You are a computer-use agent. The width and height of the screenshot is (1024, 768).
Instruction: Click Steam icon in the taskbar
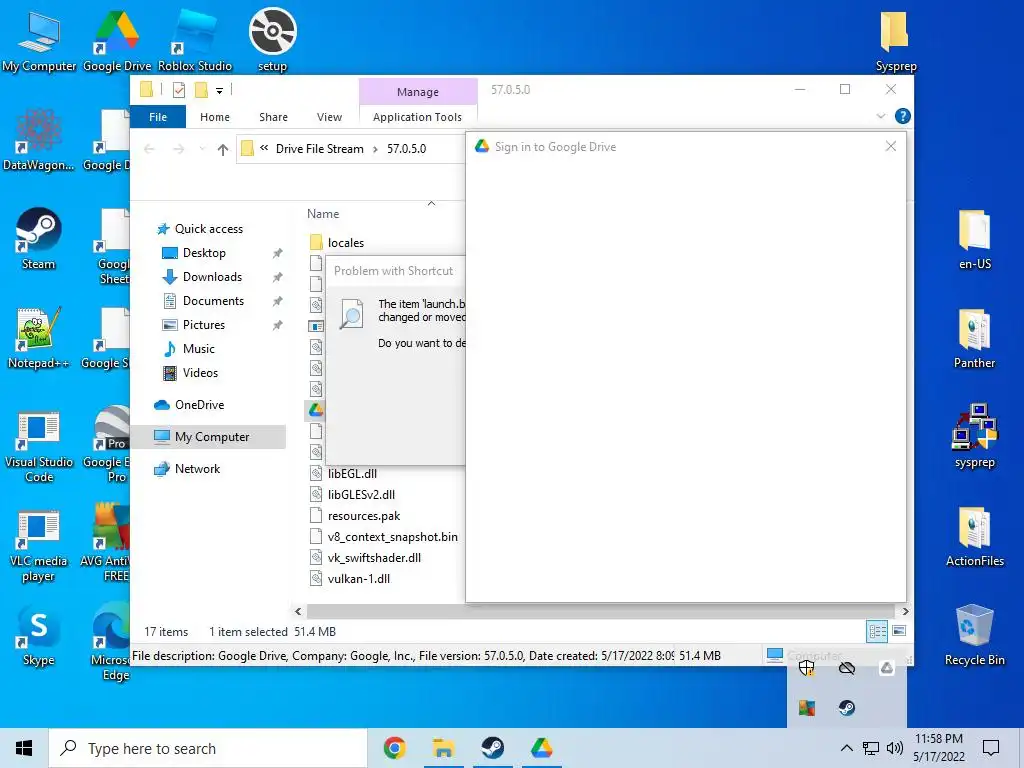click(492, 748)
